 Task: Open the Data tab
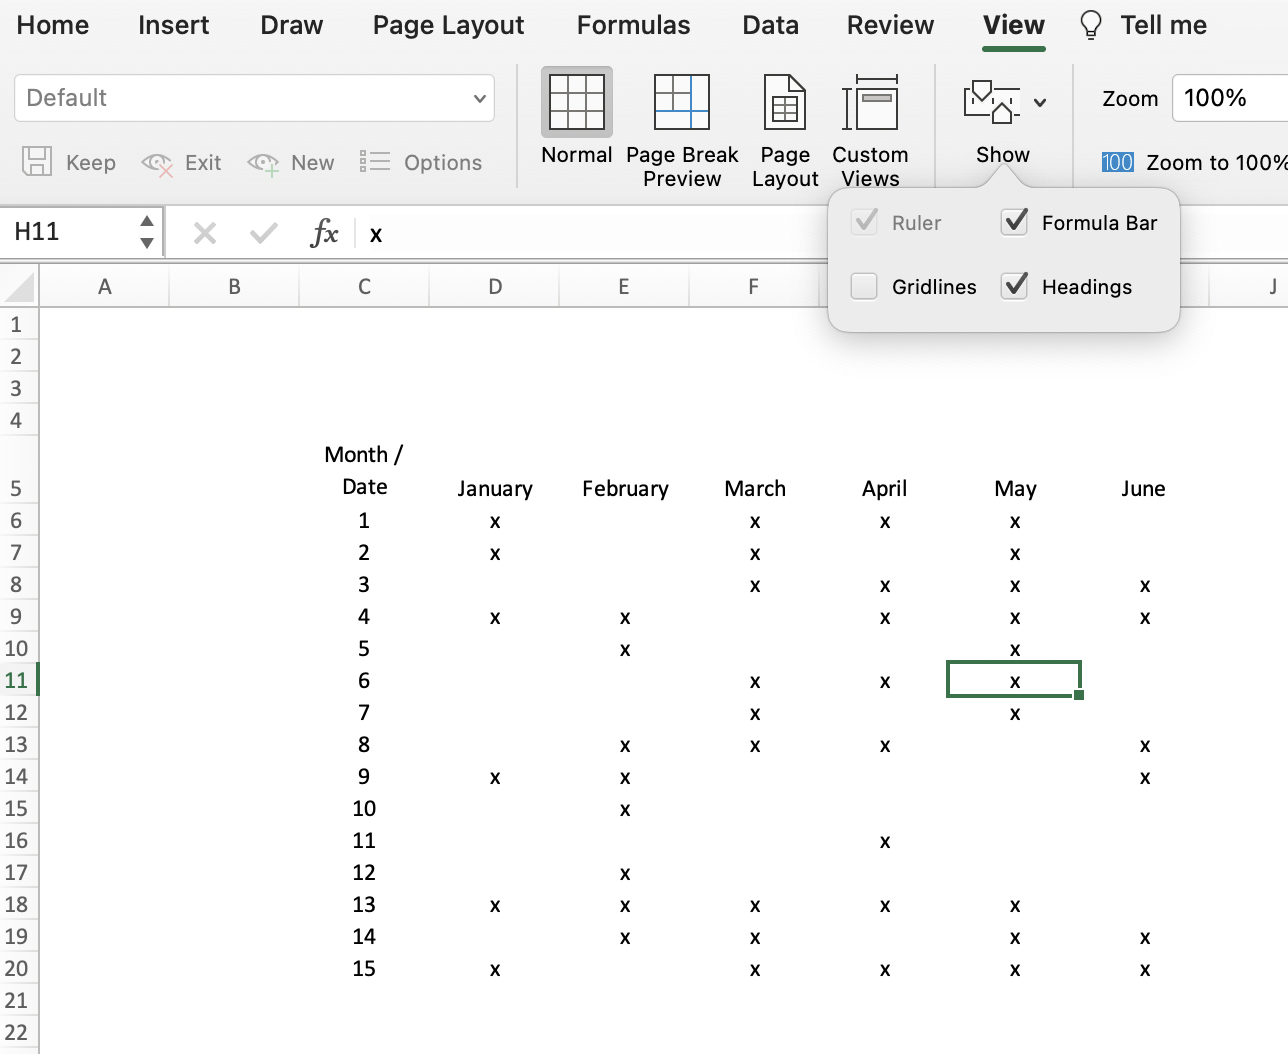pos(770,25)
